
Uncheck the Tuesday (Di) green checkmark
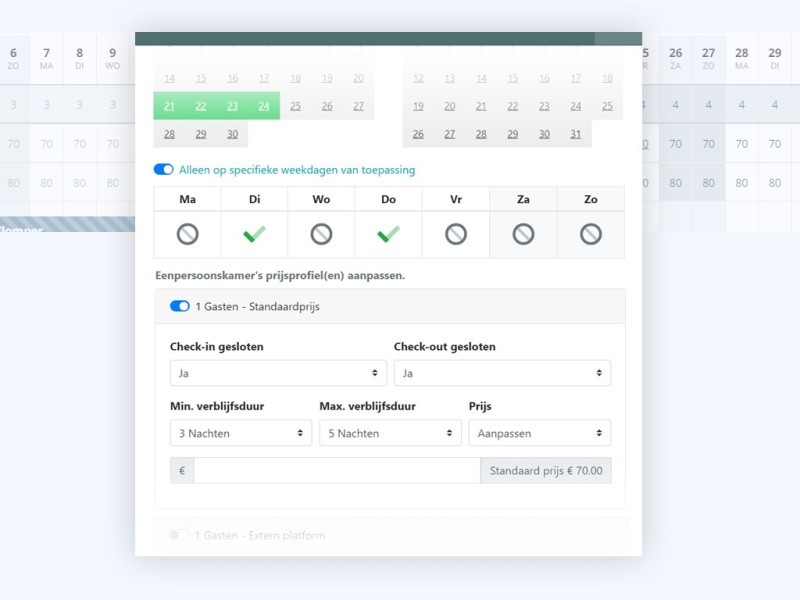click(x=254, y=234)
